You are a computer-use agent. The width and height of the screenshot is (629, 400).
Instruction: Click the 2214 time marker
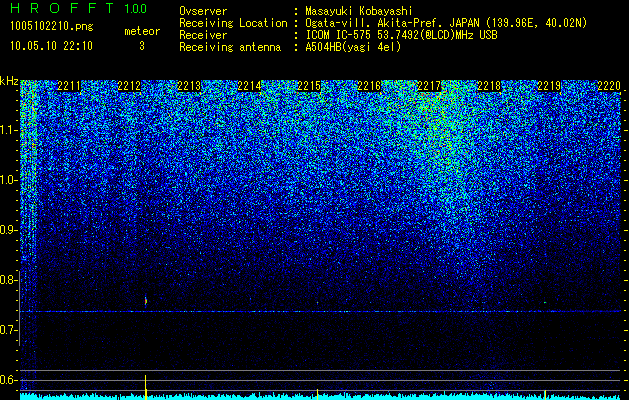pos(249,86)
